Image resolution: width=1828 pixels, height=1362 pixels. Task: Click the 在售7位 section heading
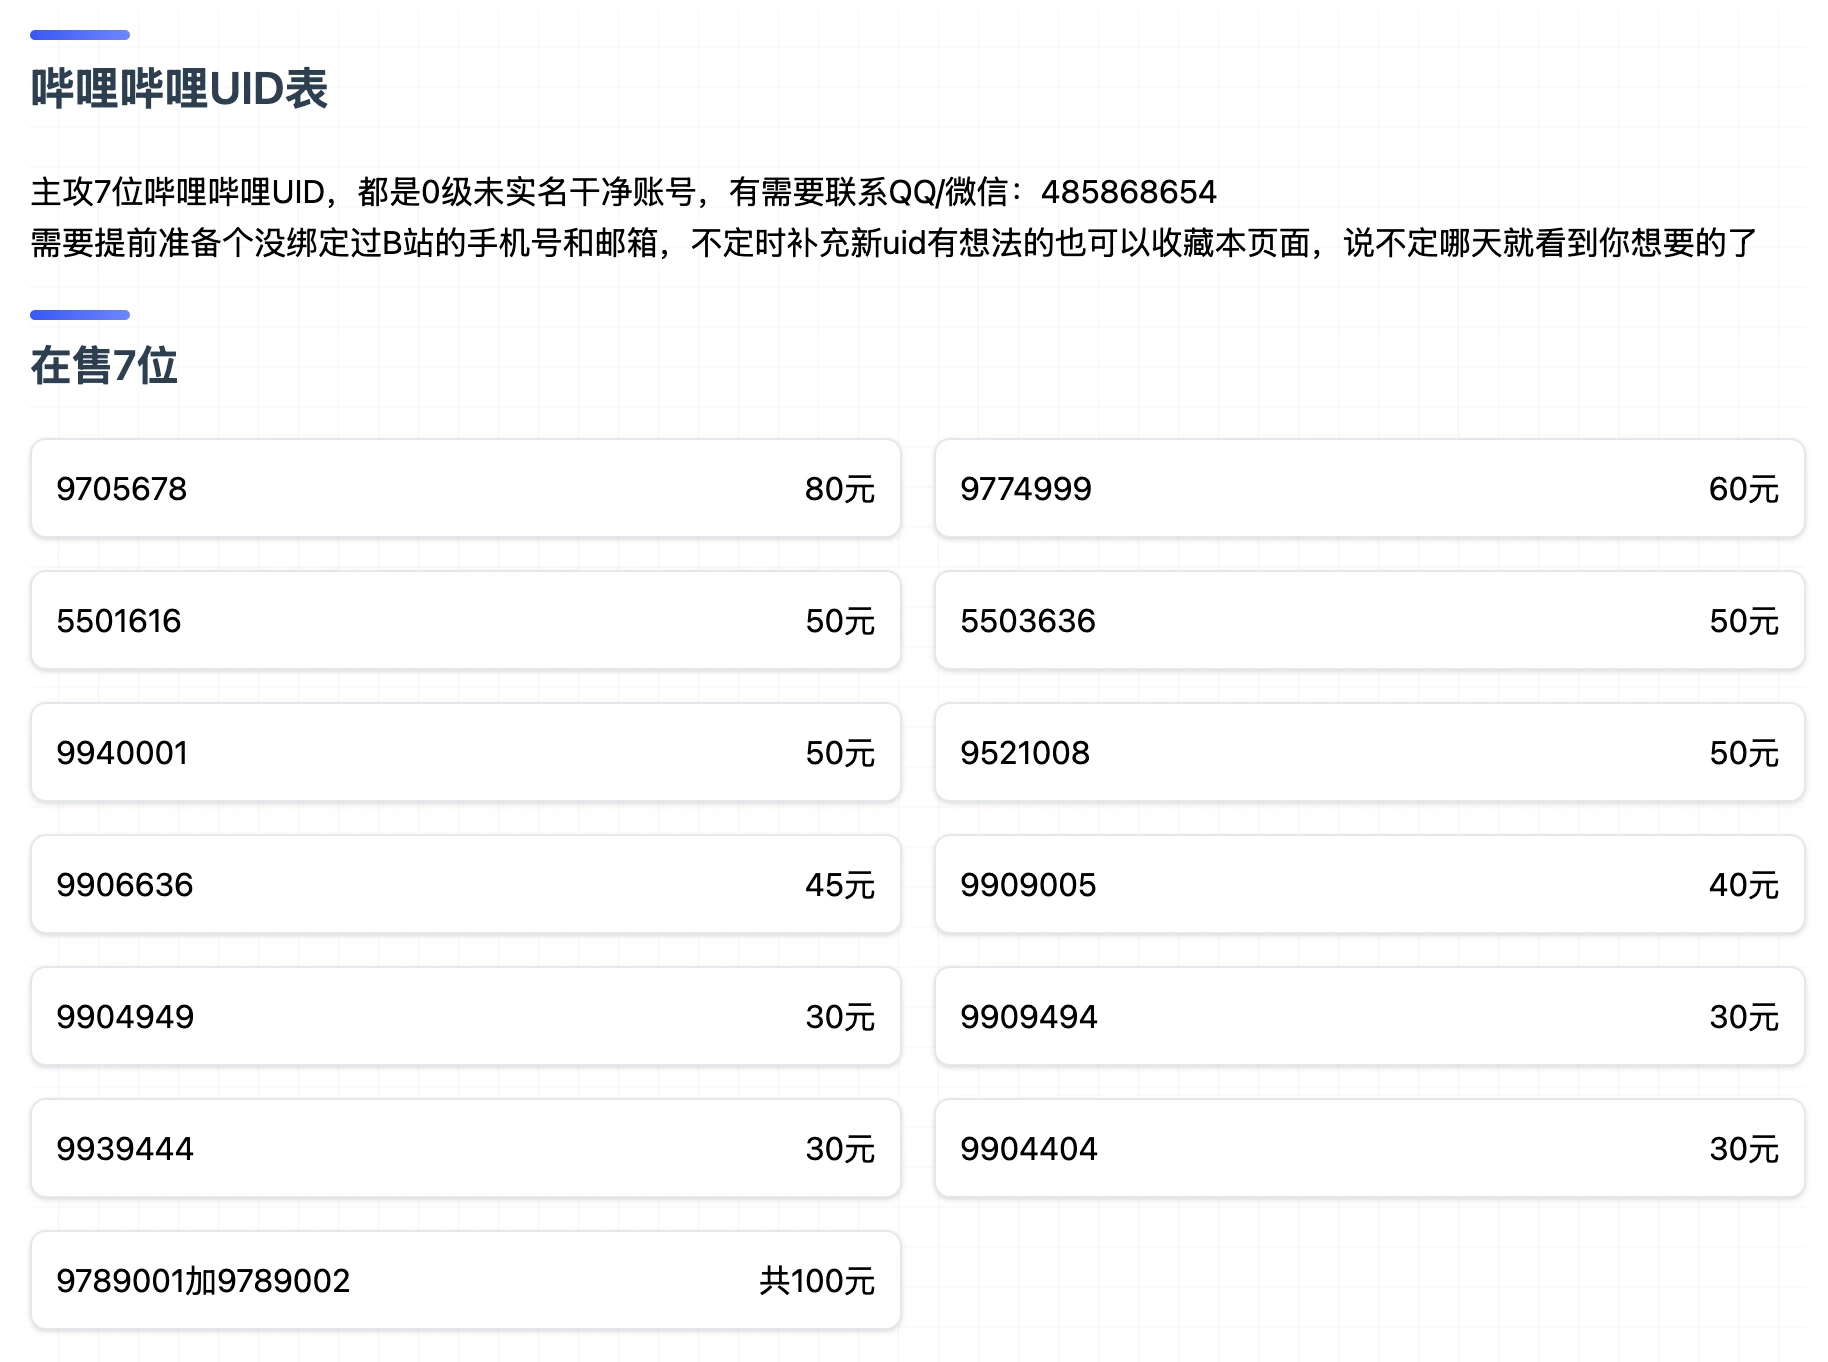pos(104,366)
